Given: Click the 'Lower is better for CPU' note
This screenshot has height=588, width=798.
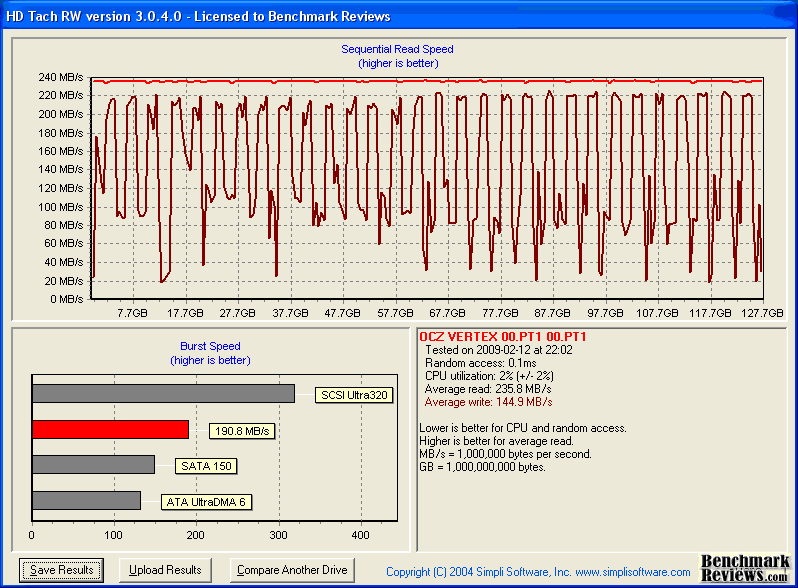Looking at the screenshot, I should (x=523, y=428).
